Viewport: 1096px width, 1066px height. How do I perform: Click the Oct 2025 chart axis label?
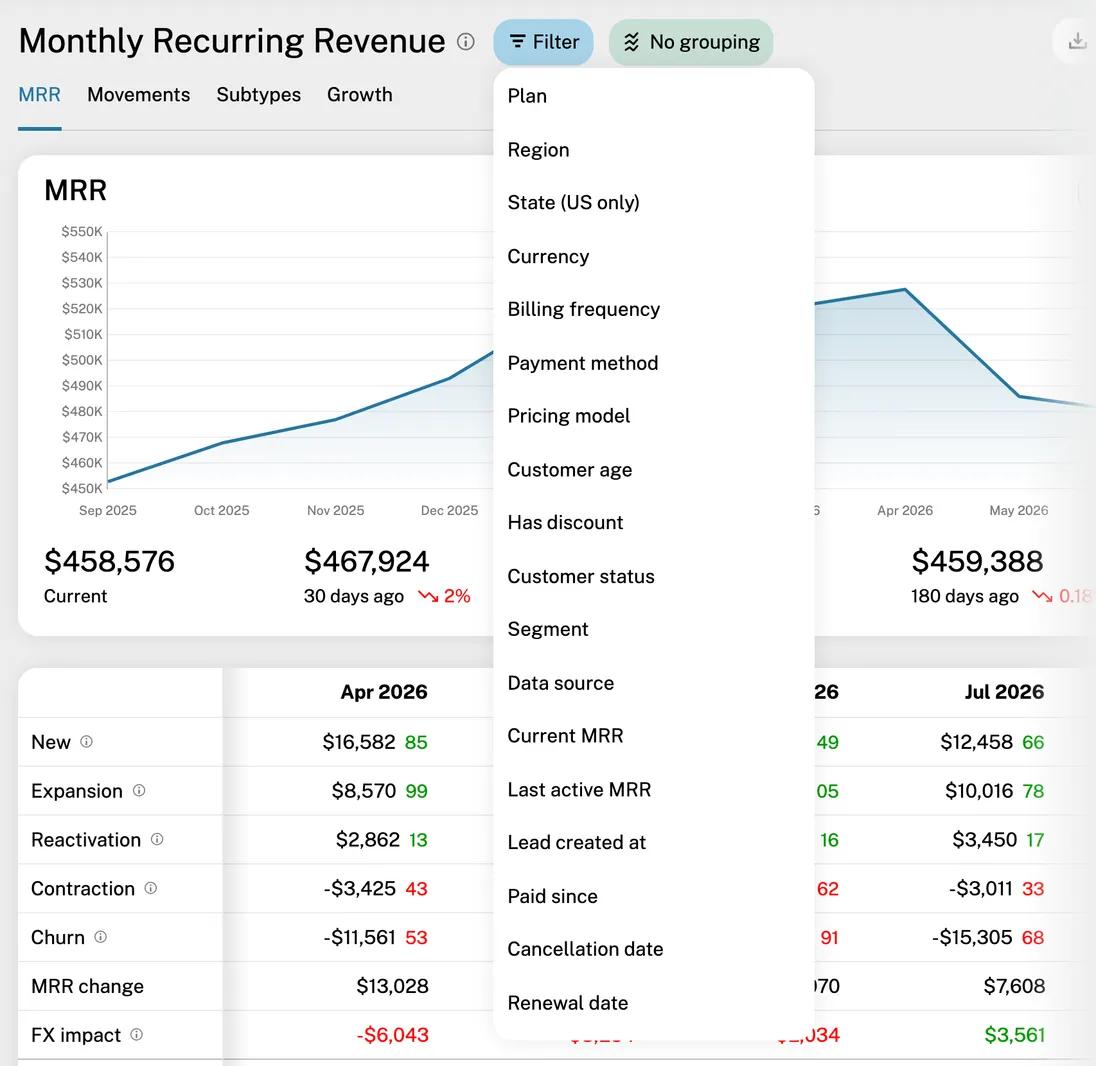point(222,510)
